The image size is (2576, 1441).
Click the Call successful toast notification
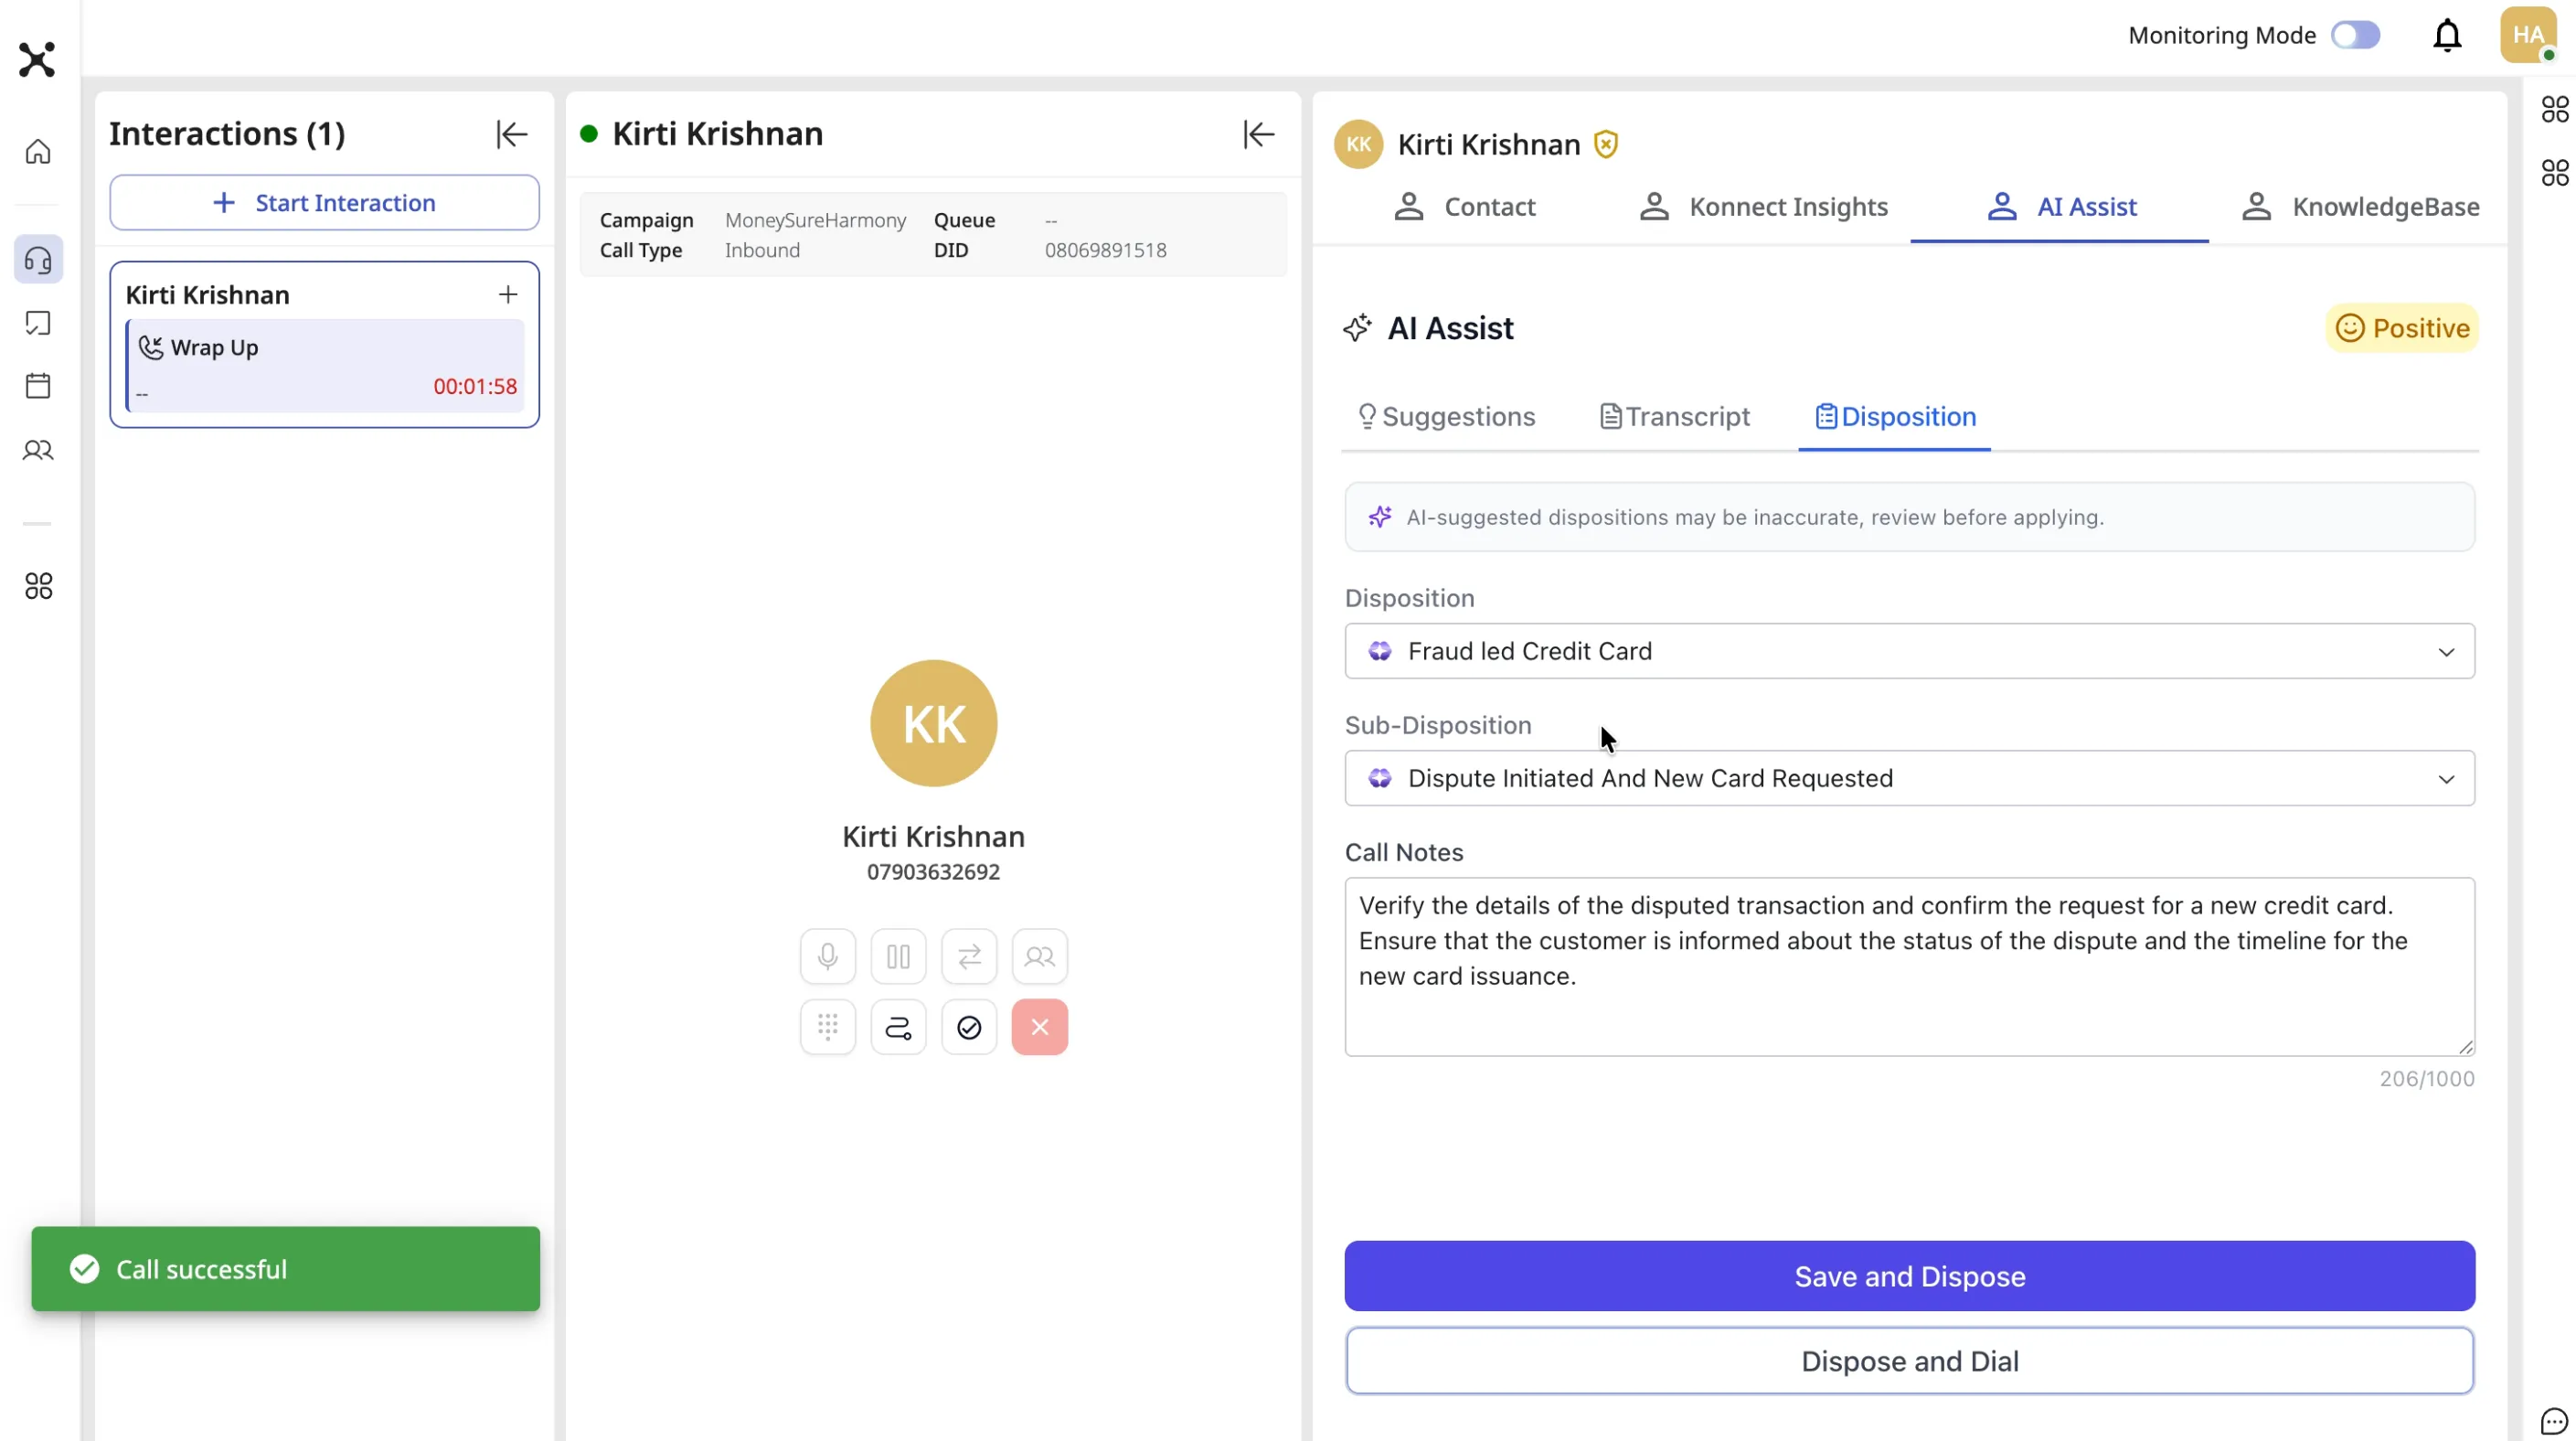[285, 1269]
